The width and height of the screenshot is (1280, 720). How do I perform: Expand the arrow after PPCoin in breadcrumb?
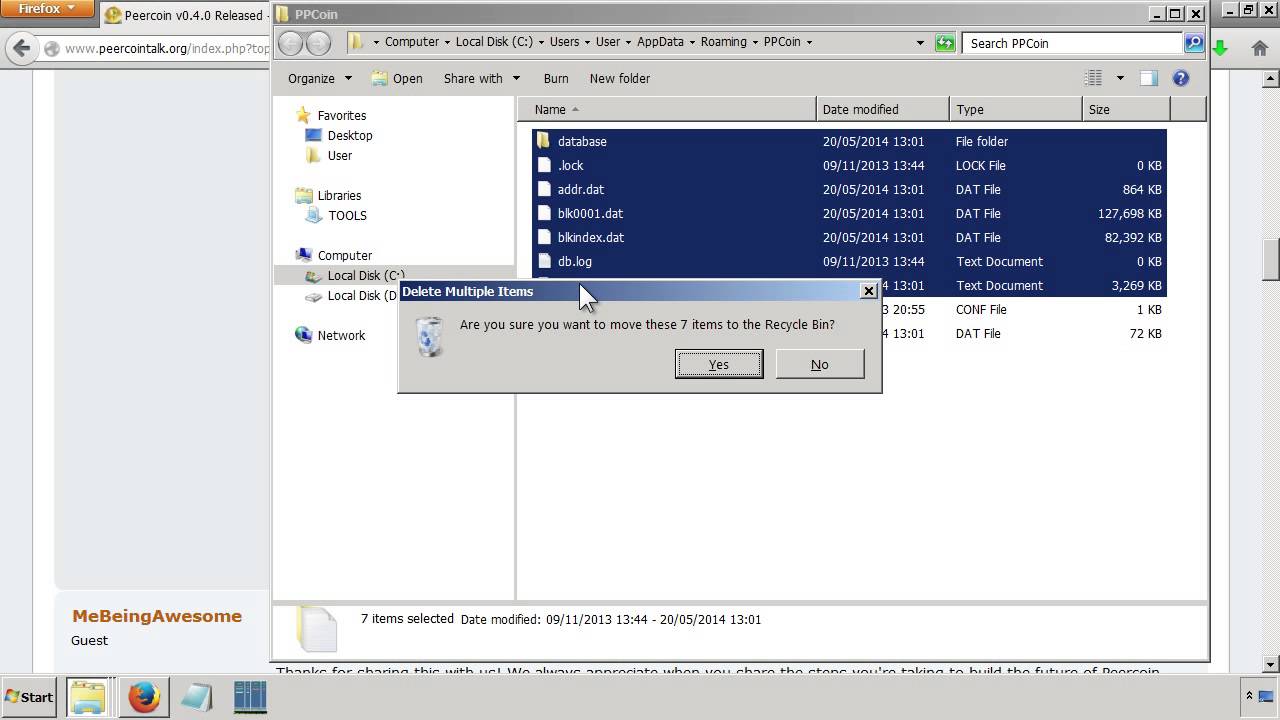pyautogui.click(x=809, y=42)
